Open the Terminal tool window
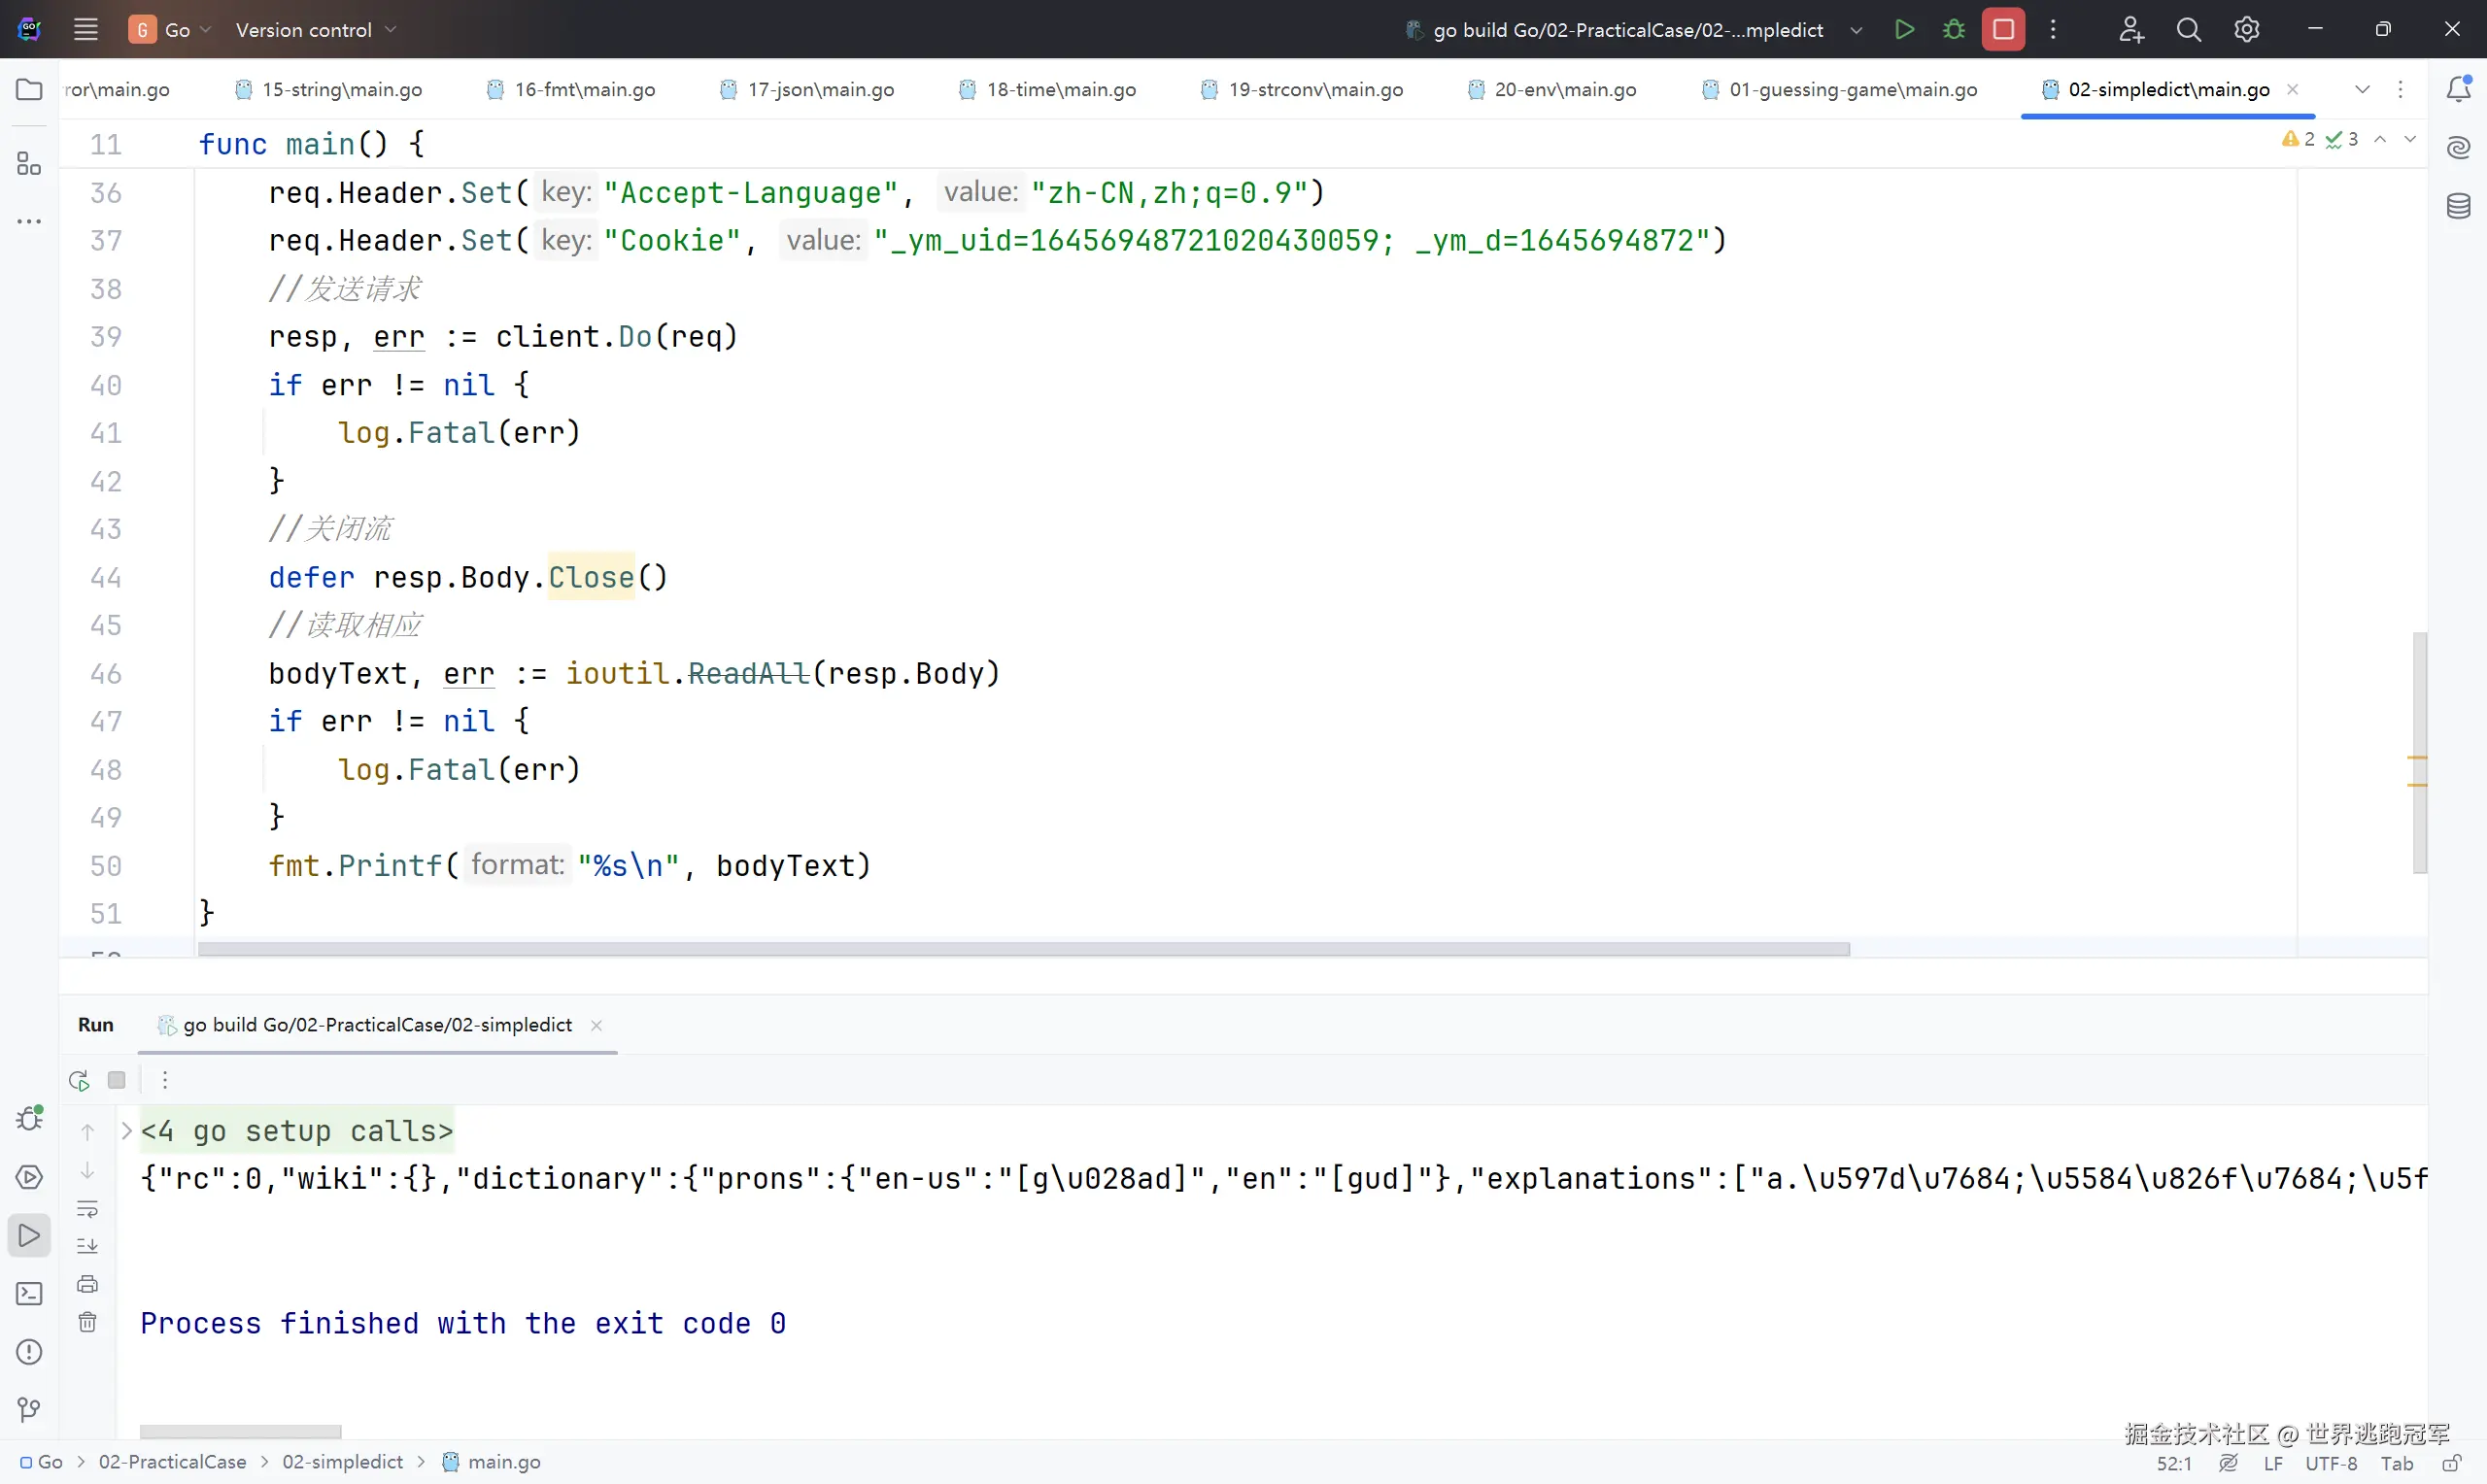Screen dimensions: 2487x1484 [x=29, y=1294]
